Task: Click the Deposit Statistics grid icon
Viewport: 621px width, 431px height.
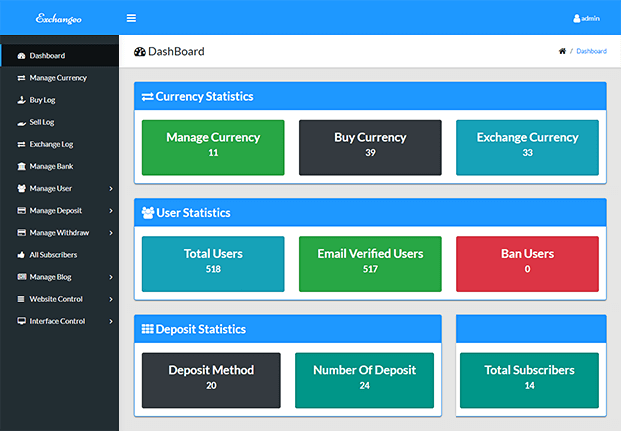Action: [148, 329]
